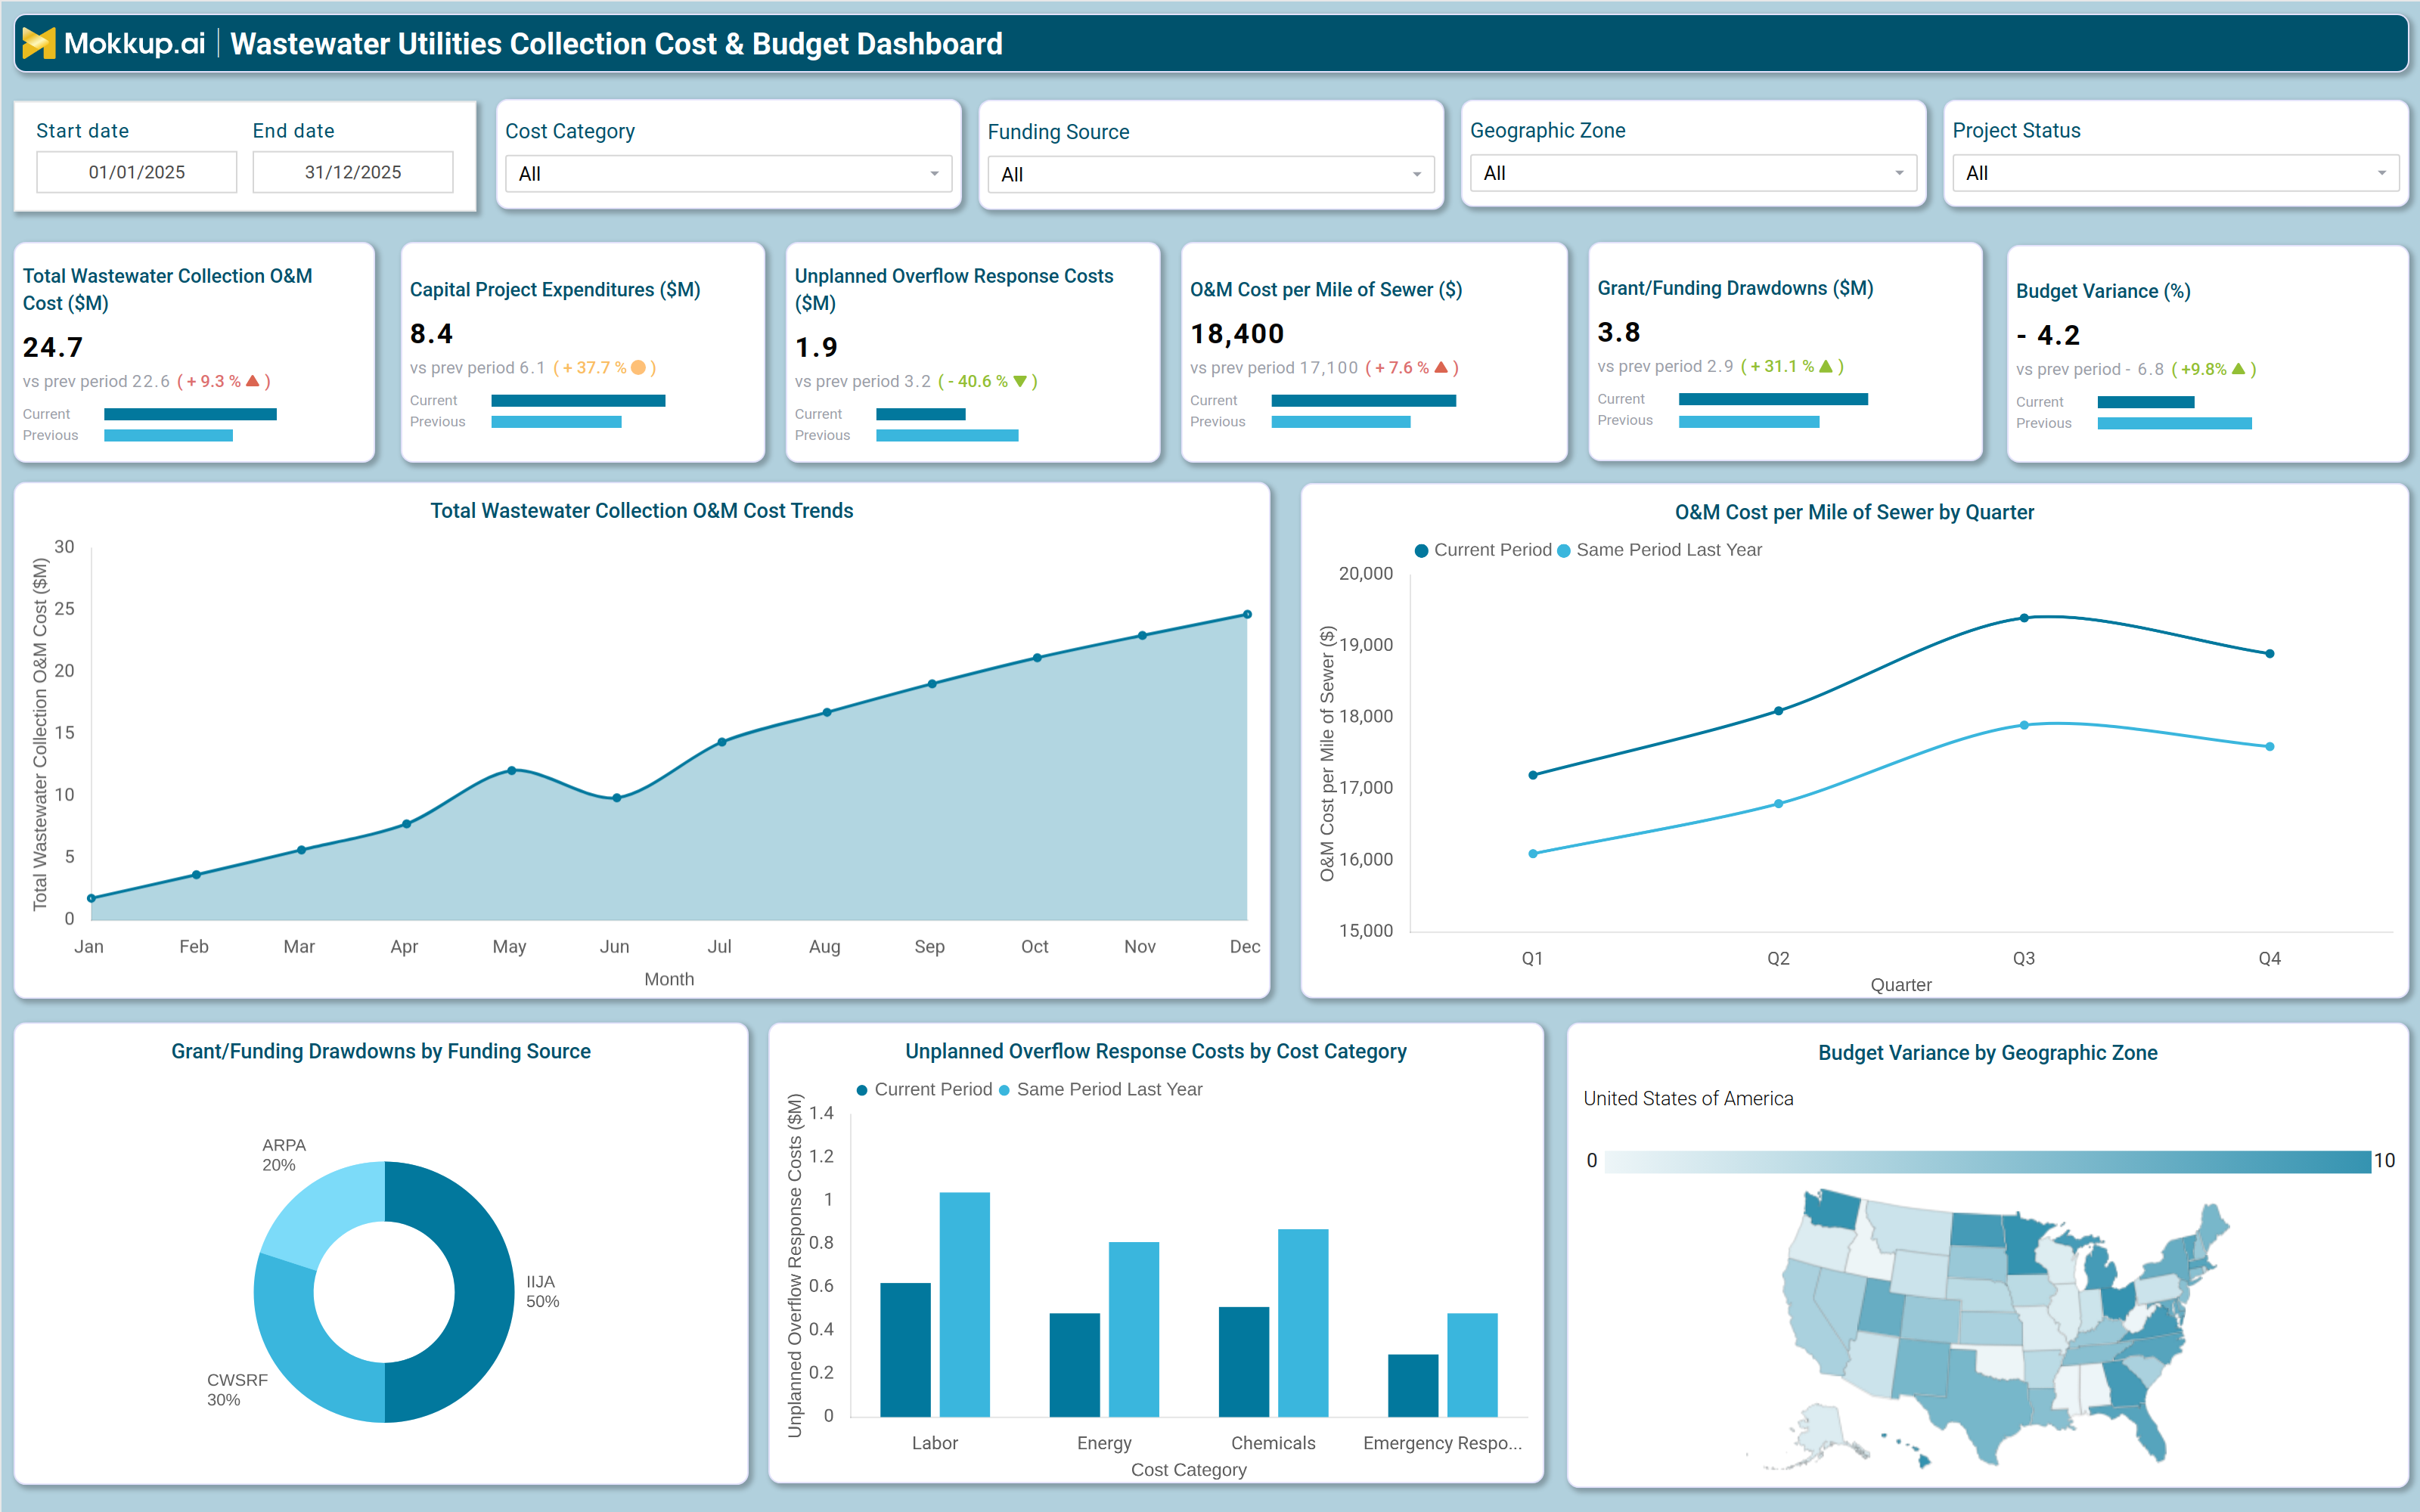The image size is (2420, 1512).
Task: Click the Mokkup.ai logo icon
Action: (39, 43)
